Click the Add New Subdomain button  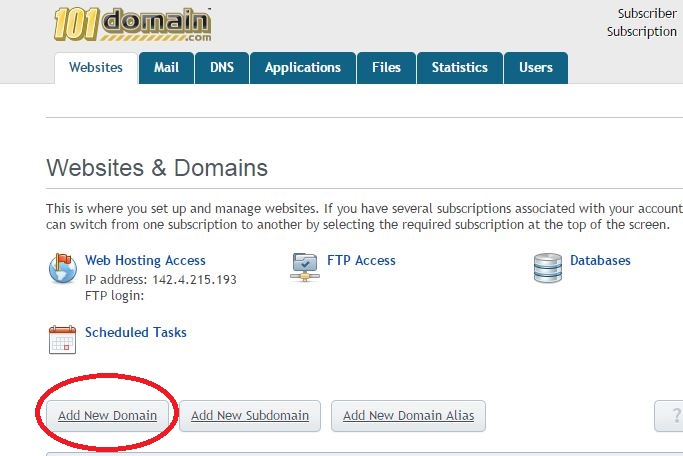250,416
